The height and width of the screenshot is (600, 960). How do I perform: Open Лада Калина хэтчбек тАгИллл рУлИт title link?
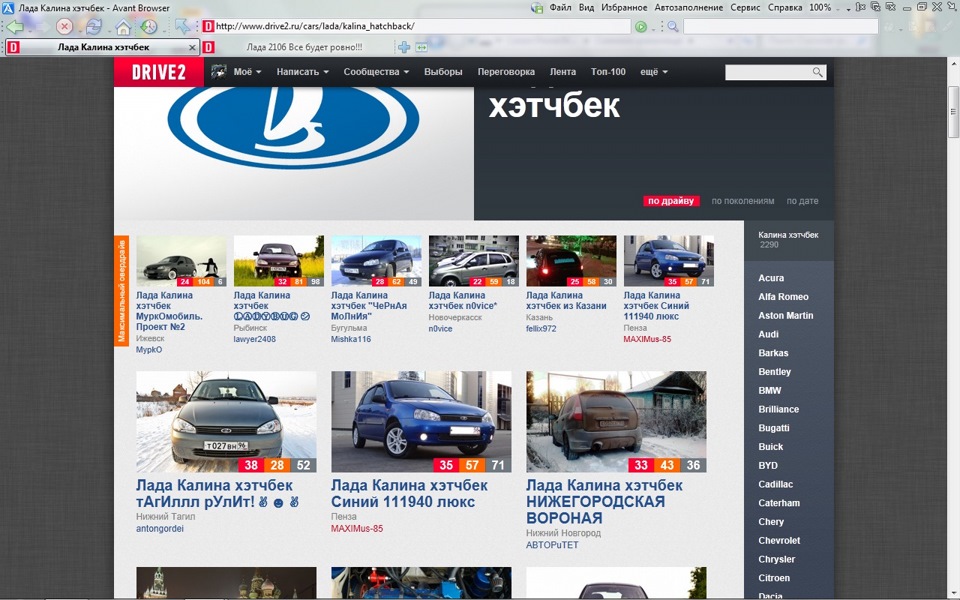tap(217, 493)
